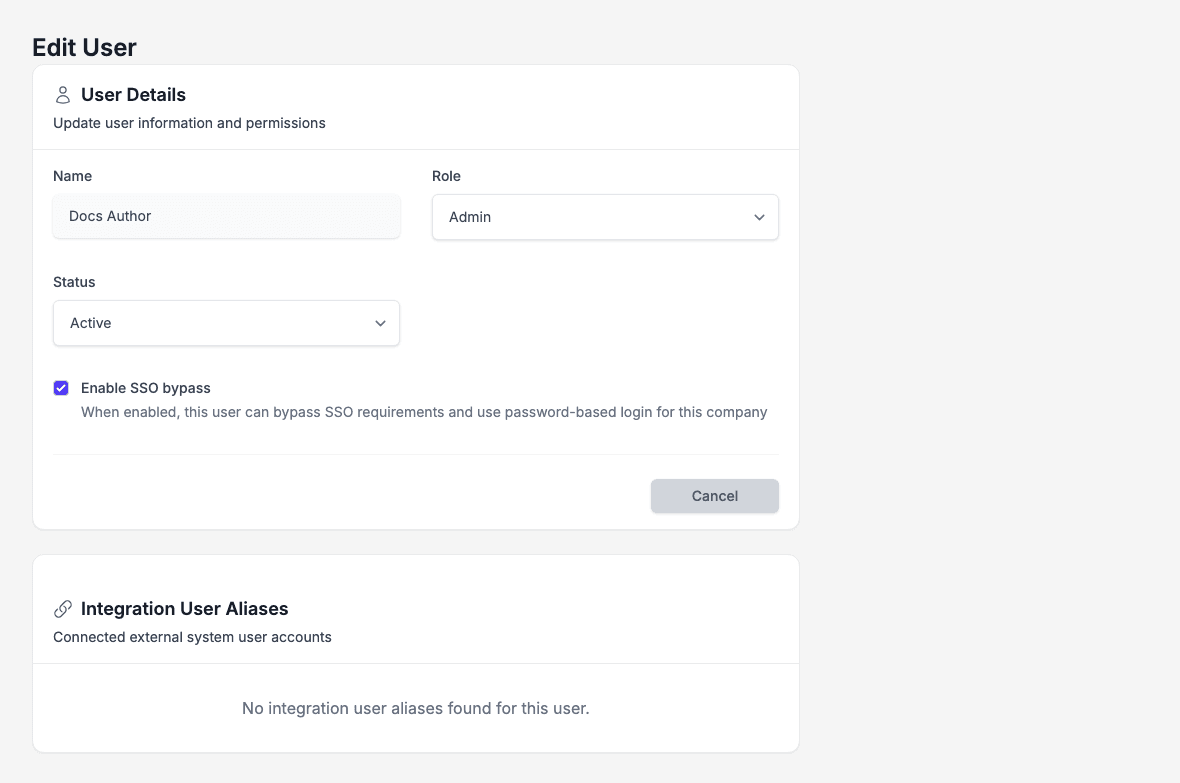1180x783 pixels.
Task: Click the User Details section title
Action: click(x=133, y=95)
